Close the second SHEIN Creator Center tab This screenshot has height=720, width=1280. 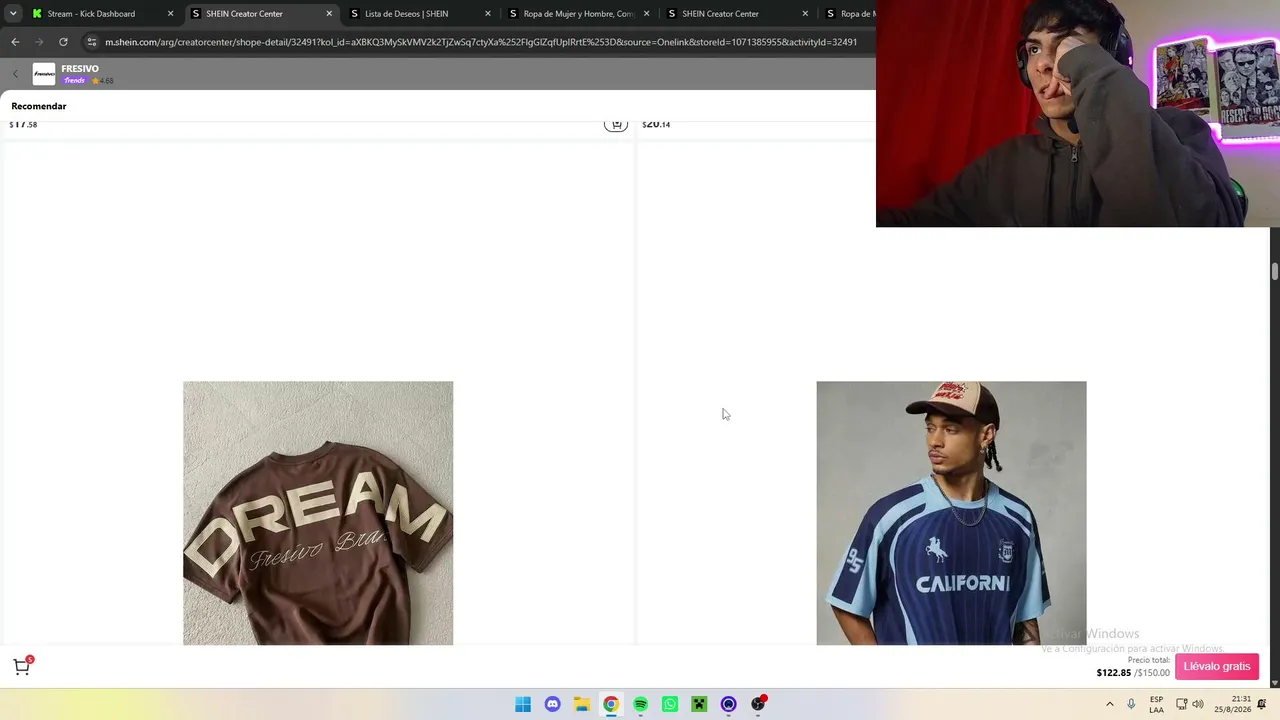click(x=805, y=14)
